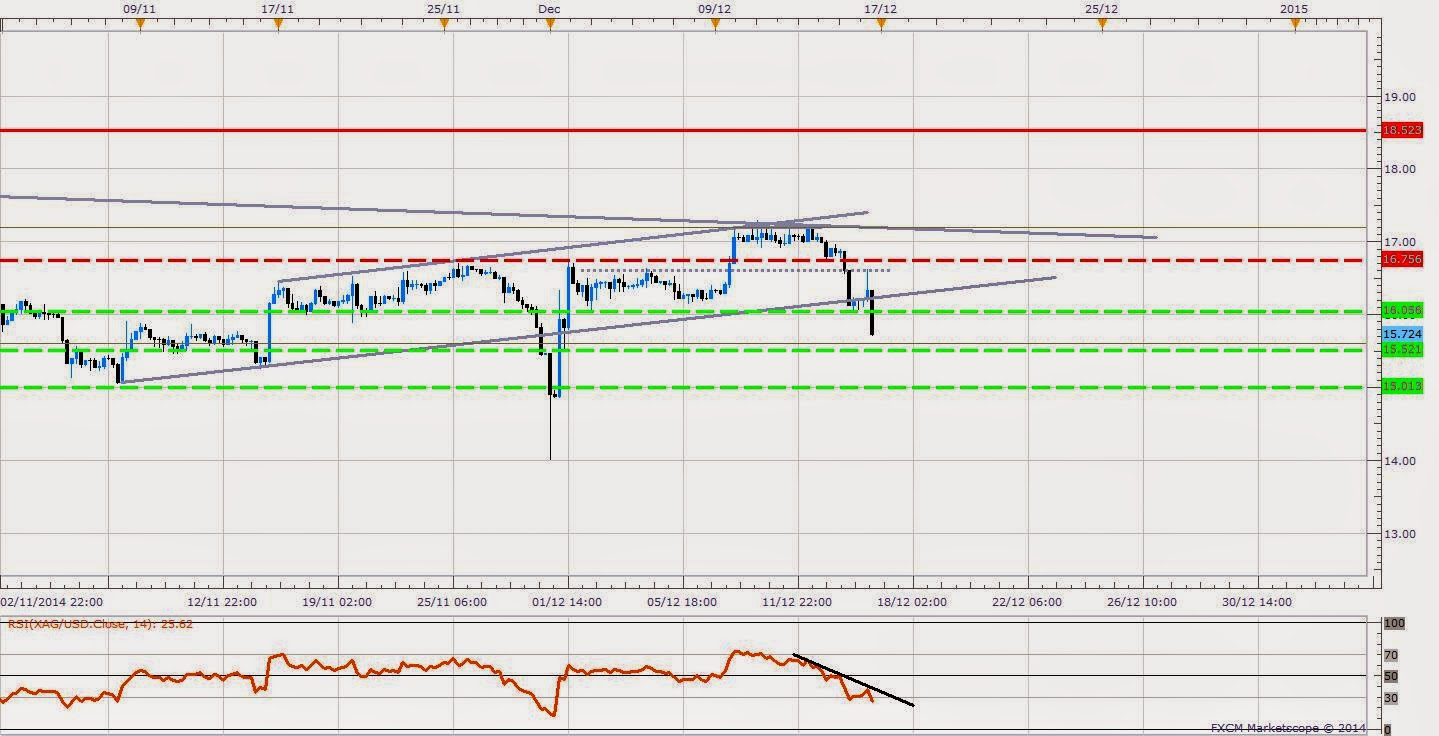The image size is (1439, 736).
Task: Click the RSI(XAG/USD.Close, 14) indicator label
Action: click(100, 624)
